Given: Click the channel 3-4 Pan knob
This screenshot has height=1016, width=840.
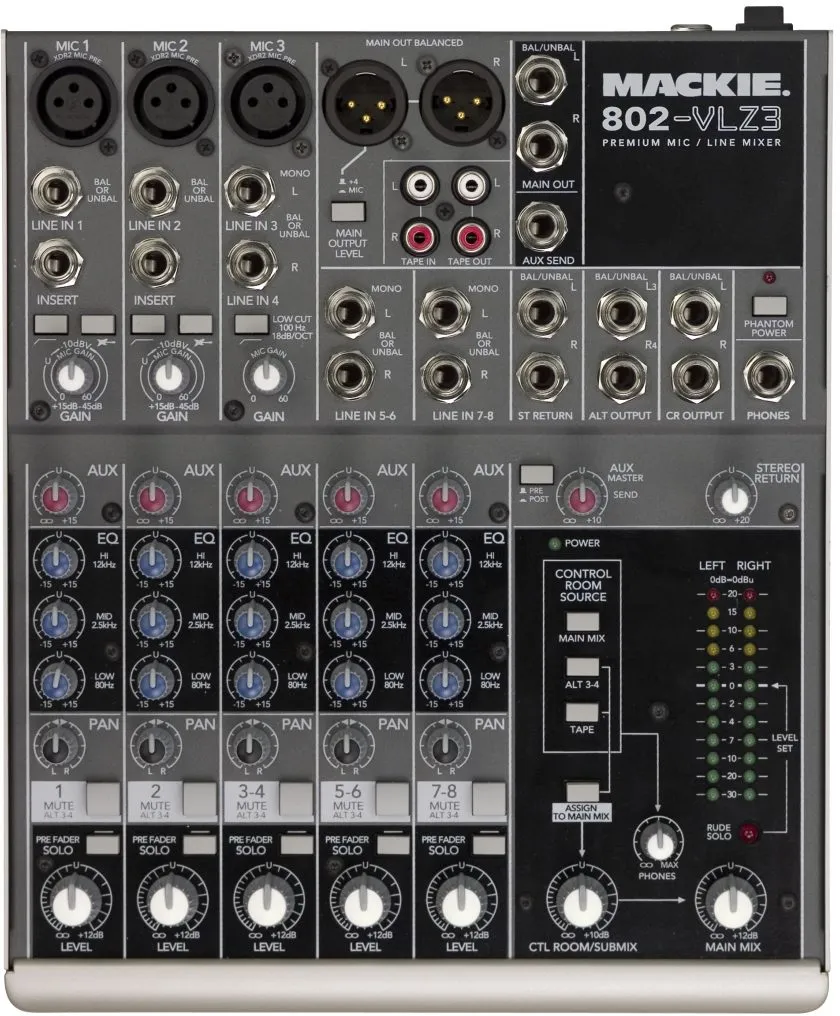Looking at the screenshot, I should (250, 746).
